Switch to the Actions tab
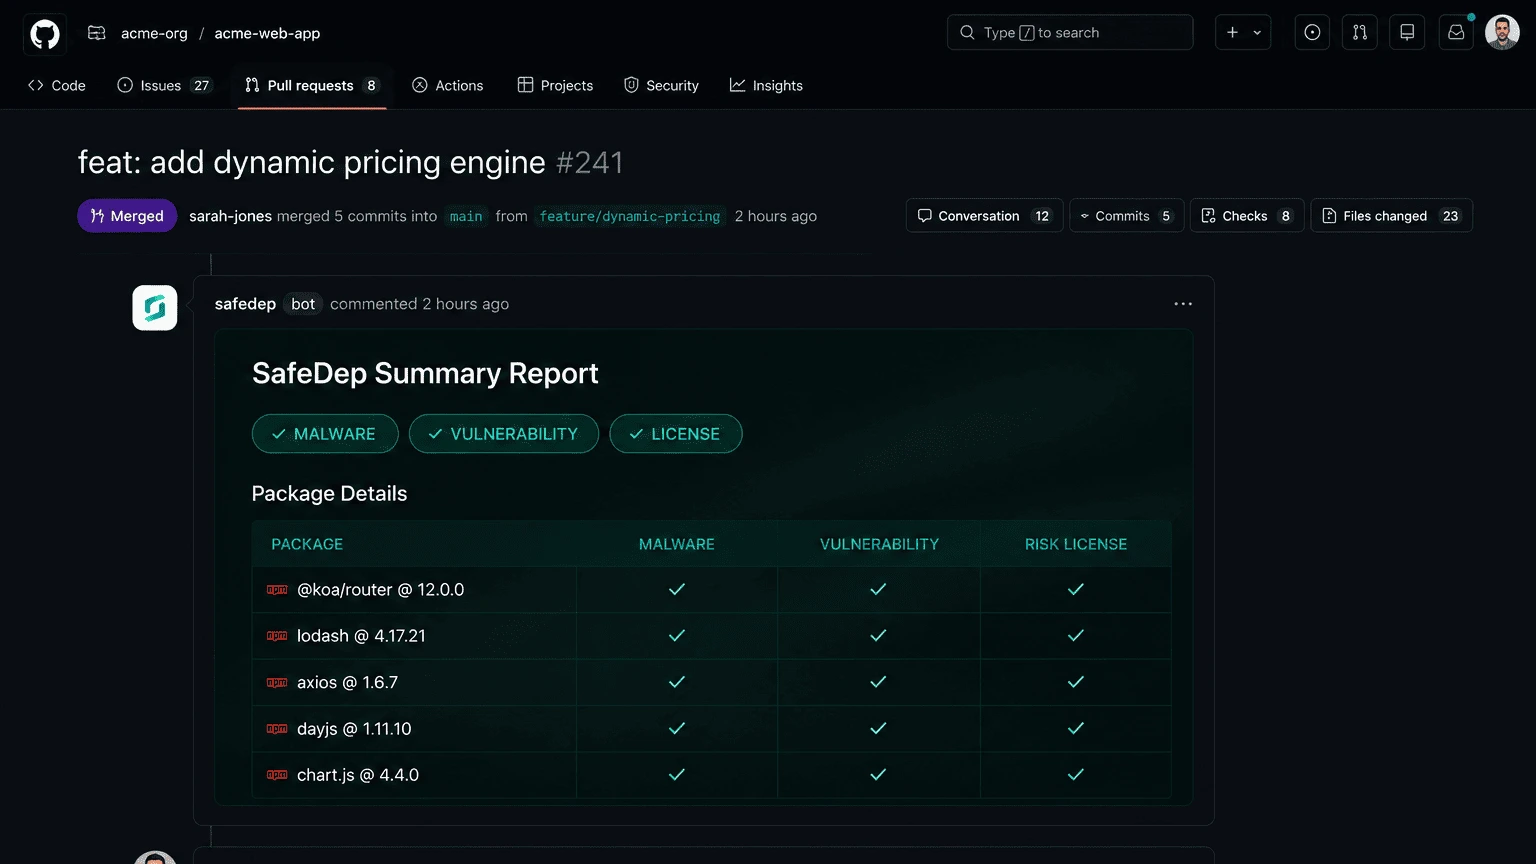The width and height of the screenshot is (1536, 864). (448, 86)
